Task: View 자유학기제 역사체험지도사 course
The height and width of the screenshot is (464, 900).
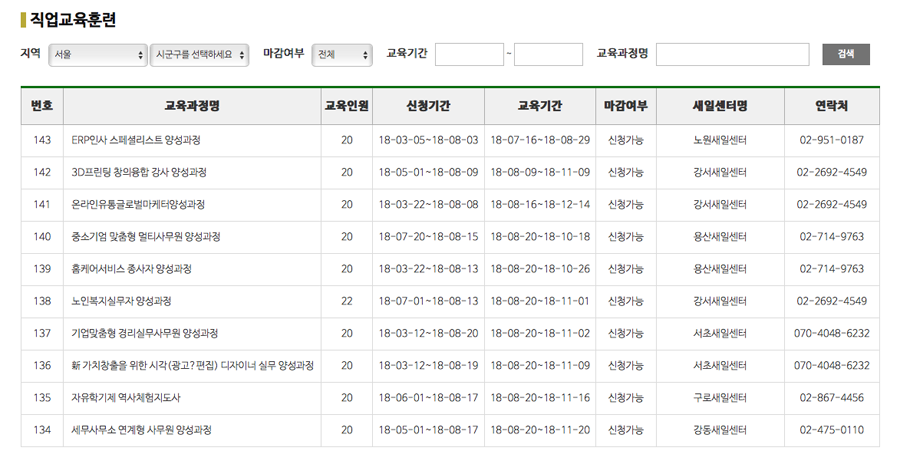Action: coord(125,398)
